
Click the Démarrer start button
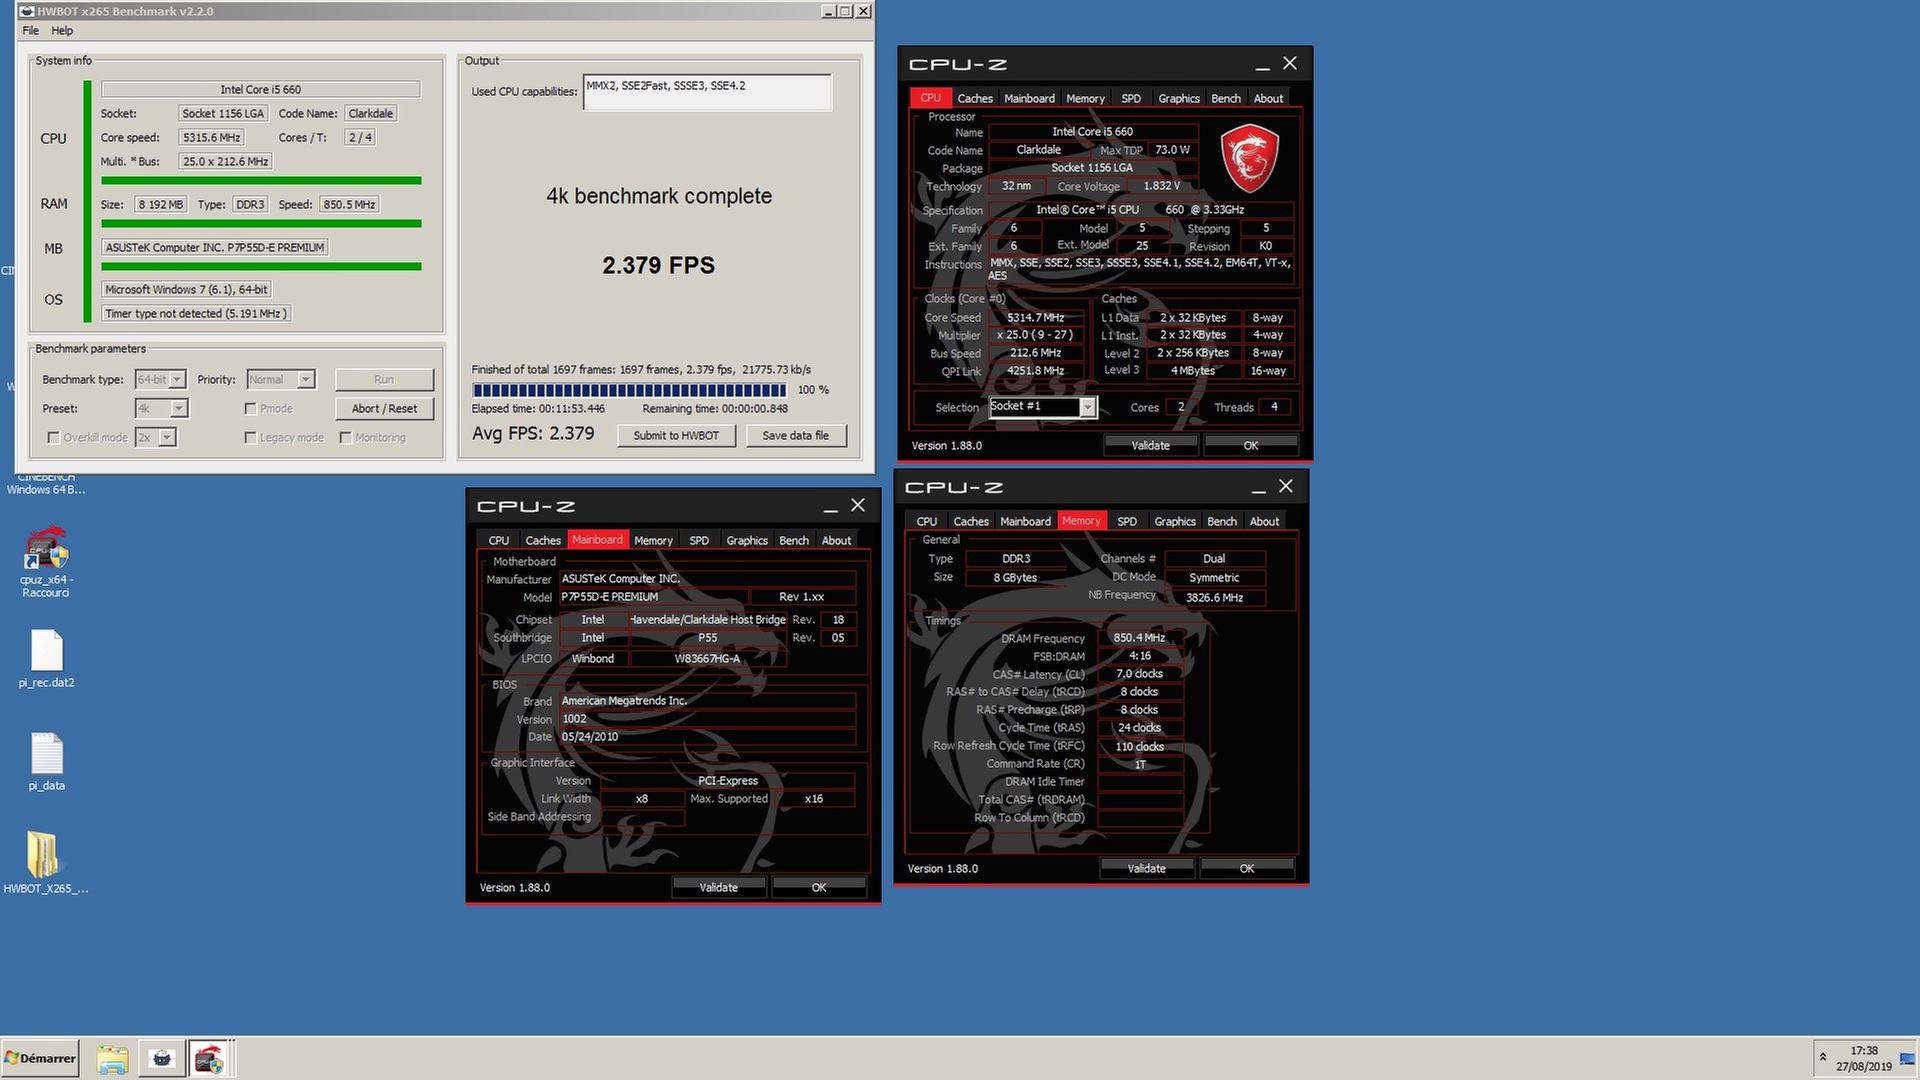(40, 1058)
